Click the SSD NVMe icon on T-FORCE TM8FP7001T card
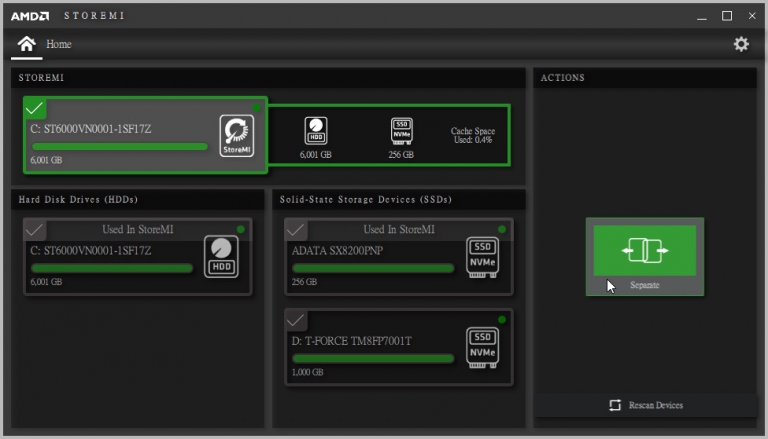Viewport: 768px width, 439px height. pyautogui.click(x=482, y=347)
